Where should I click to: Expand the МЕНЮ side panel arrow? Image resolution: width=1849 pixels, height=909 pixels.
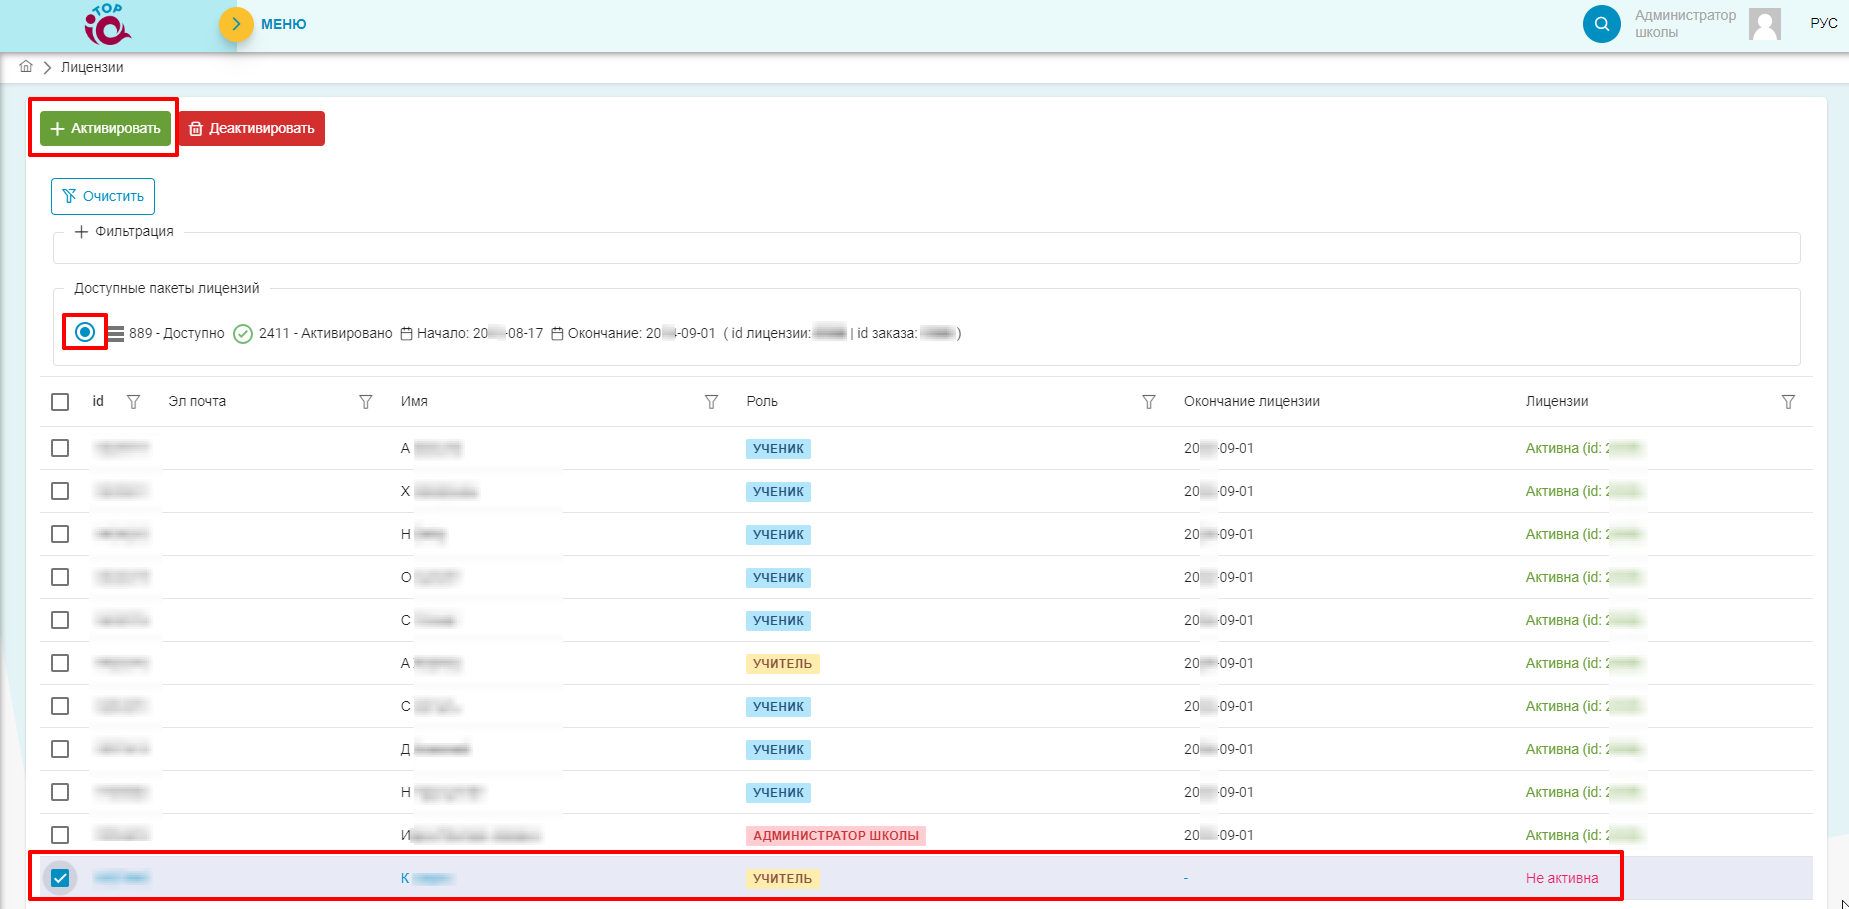tap(236, 24)
